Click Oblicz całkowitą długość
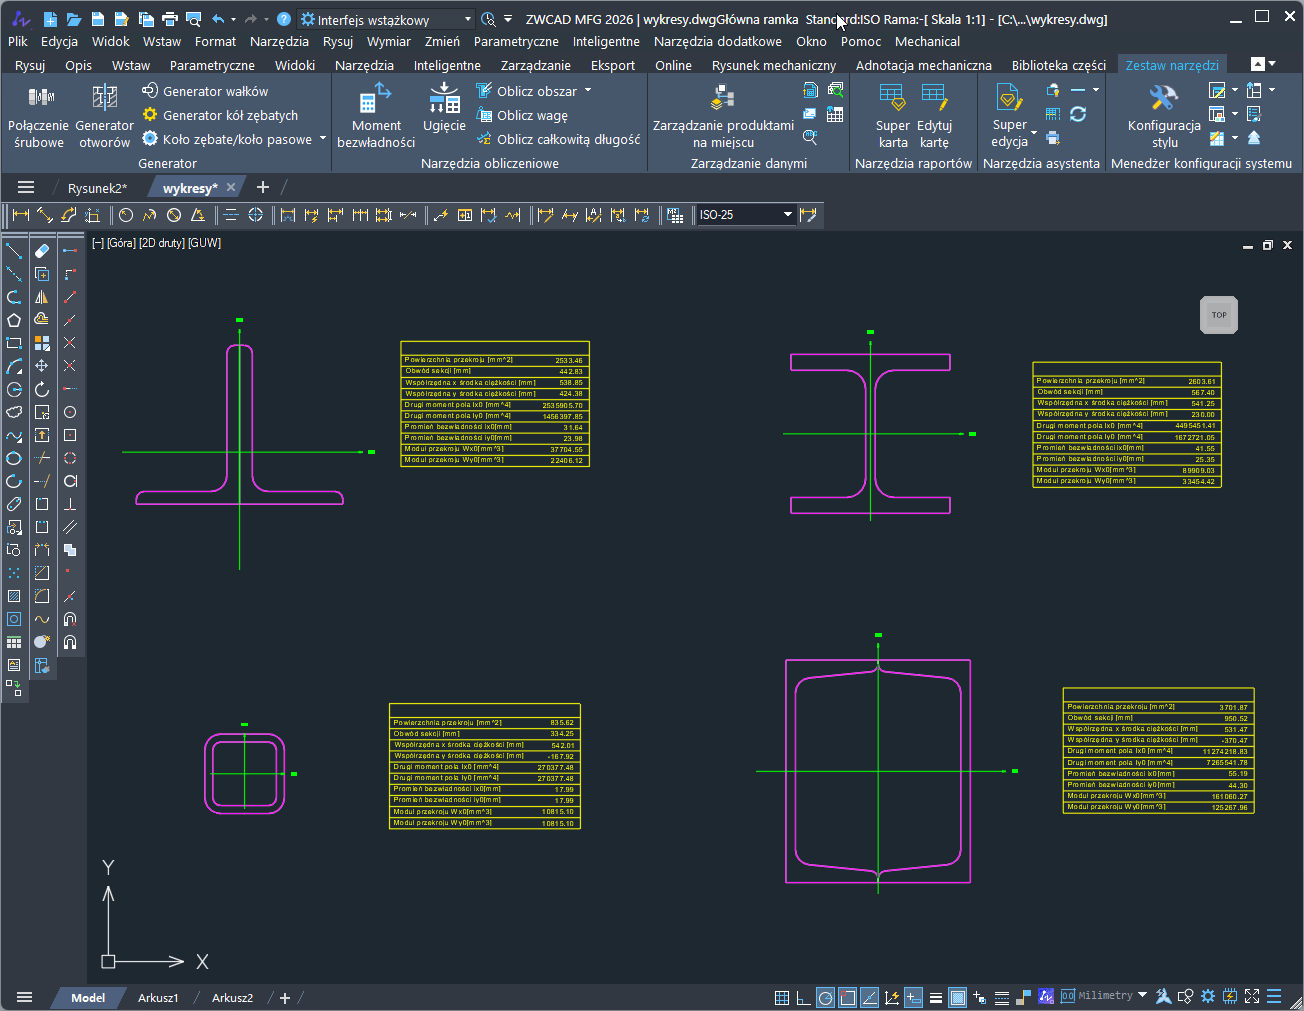 coord(567,139)
